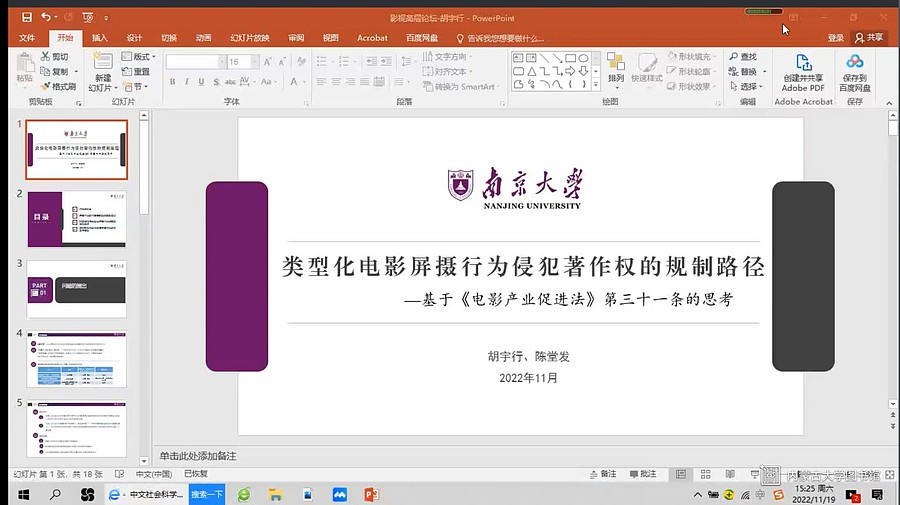Click the New Slide (新建幻灯片) icon
The width and height of the screenshot is (900, 505).
tap(103, 60)
